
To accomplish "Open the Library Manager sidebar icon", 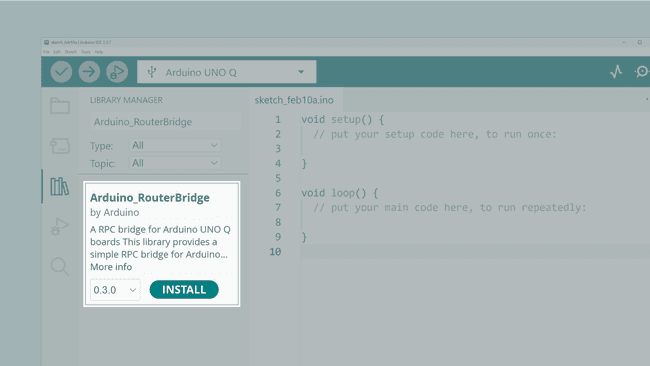I will pos(60,186).
